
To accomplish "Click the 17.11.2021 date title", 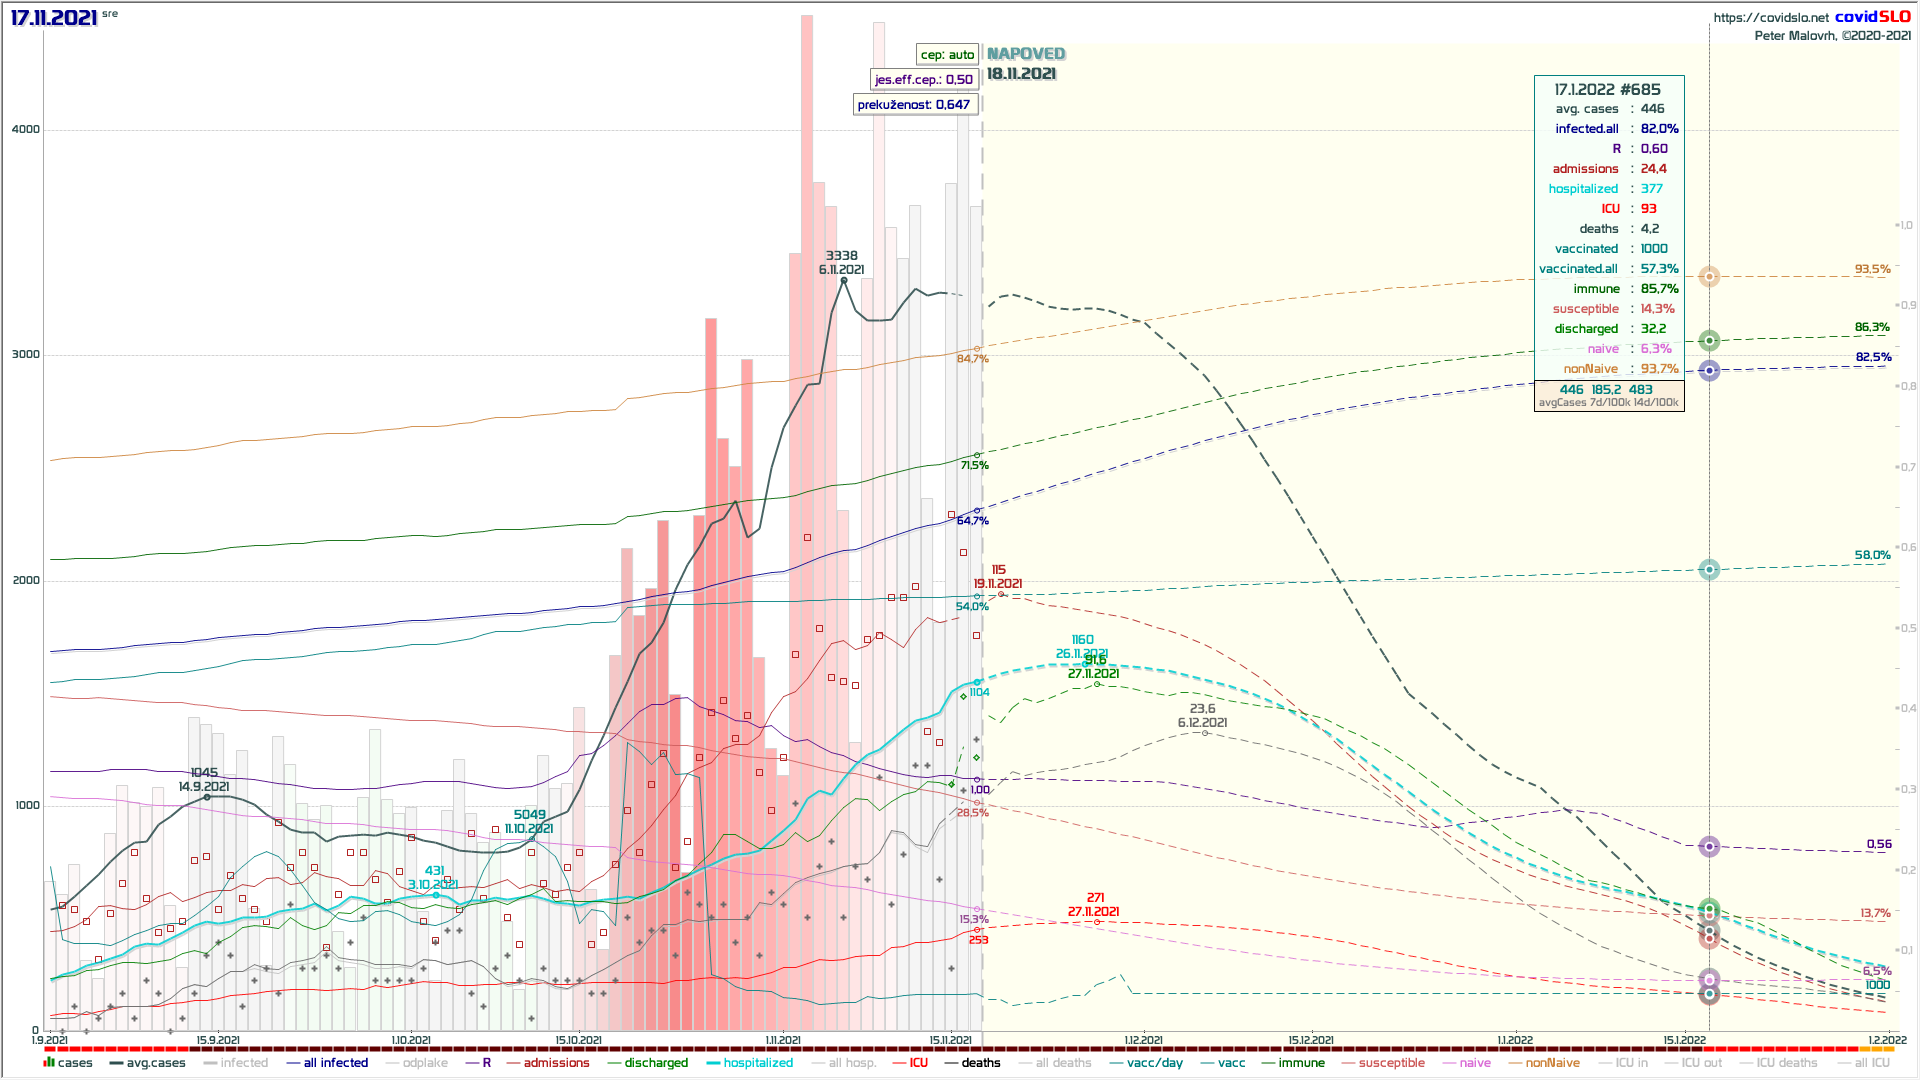I will point(54,18).
